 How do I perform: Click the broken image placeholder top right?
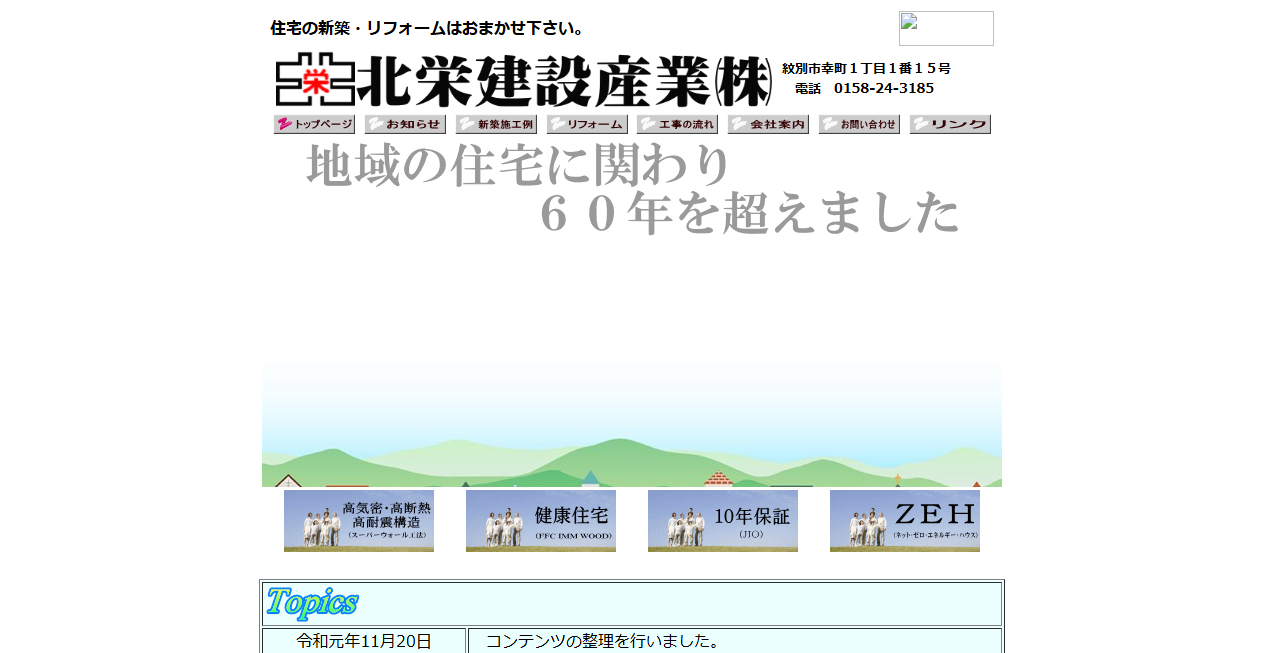(945, 28)
